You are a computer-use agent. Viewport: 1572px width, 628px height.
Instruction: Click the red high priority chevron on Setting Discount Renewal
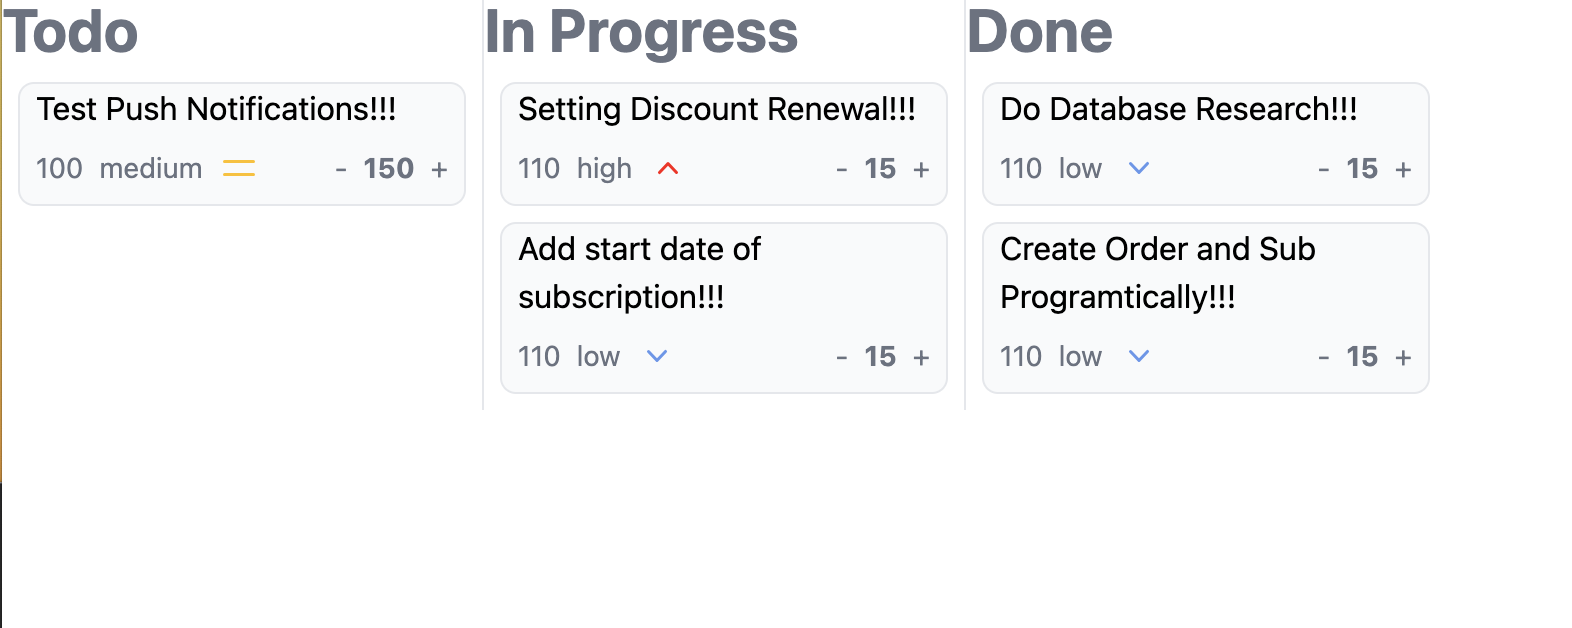667,168
